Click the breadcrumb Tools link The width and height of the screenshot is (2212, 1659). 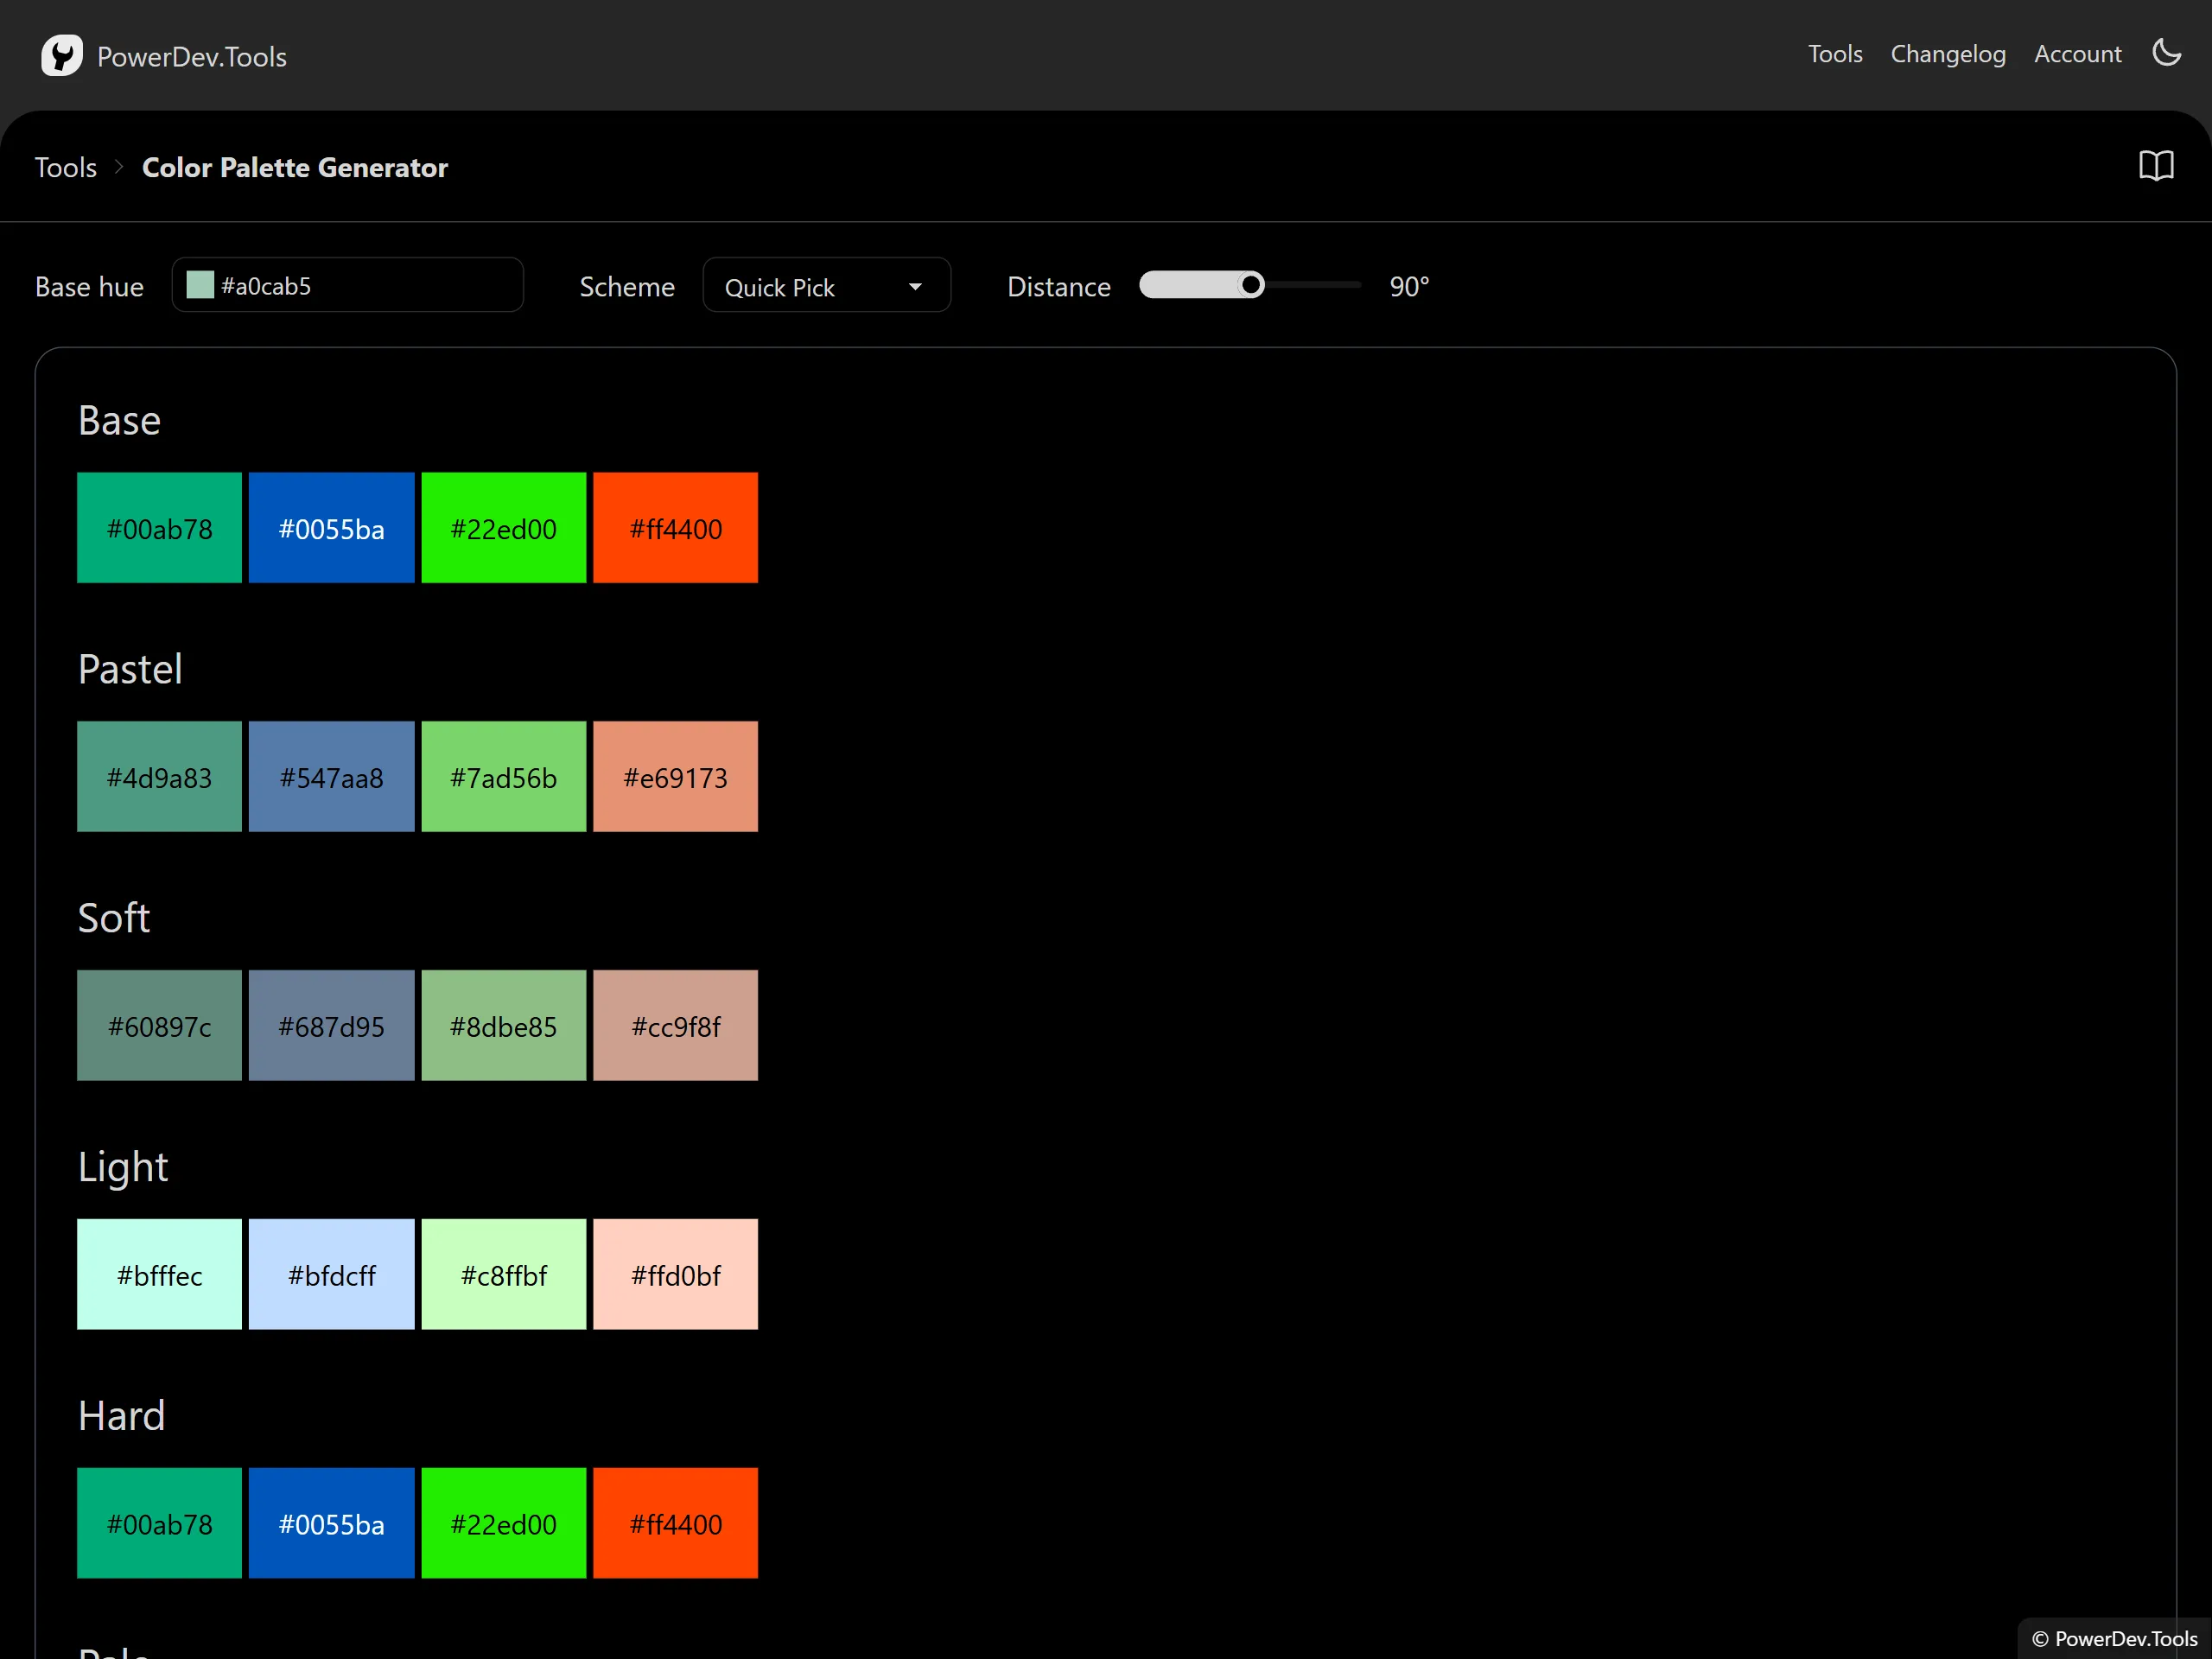click(67, 166)
